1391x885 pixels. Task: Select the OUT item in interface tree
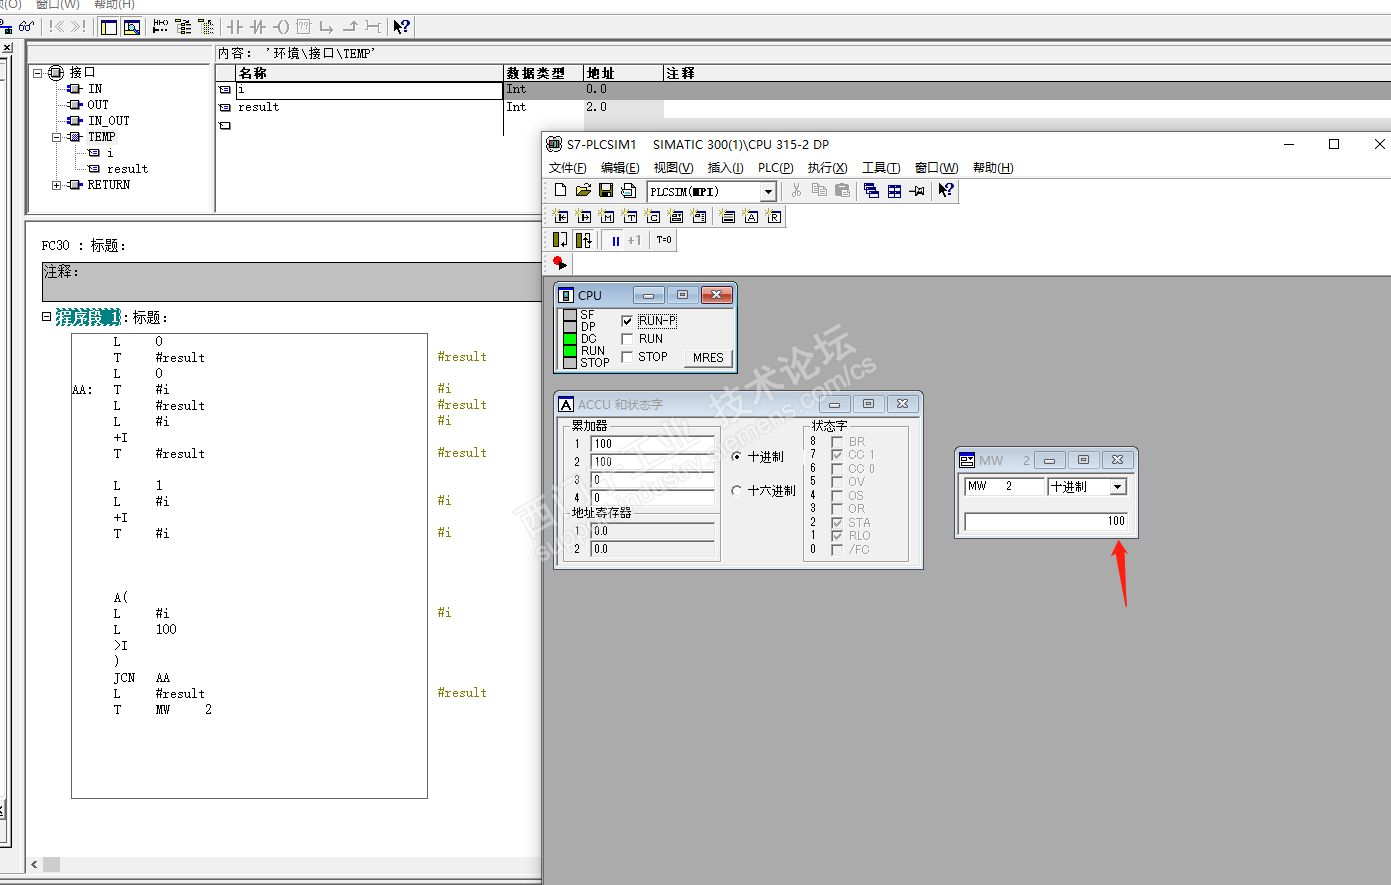click(x=98, y=105)
